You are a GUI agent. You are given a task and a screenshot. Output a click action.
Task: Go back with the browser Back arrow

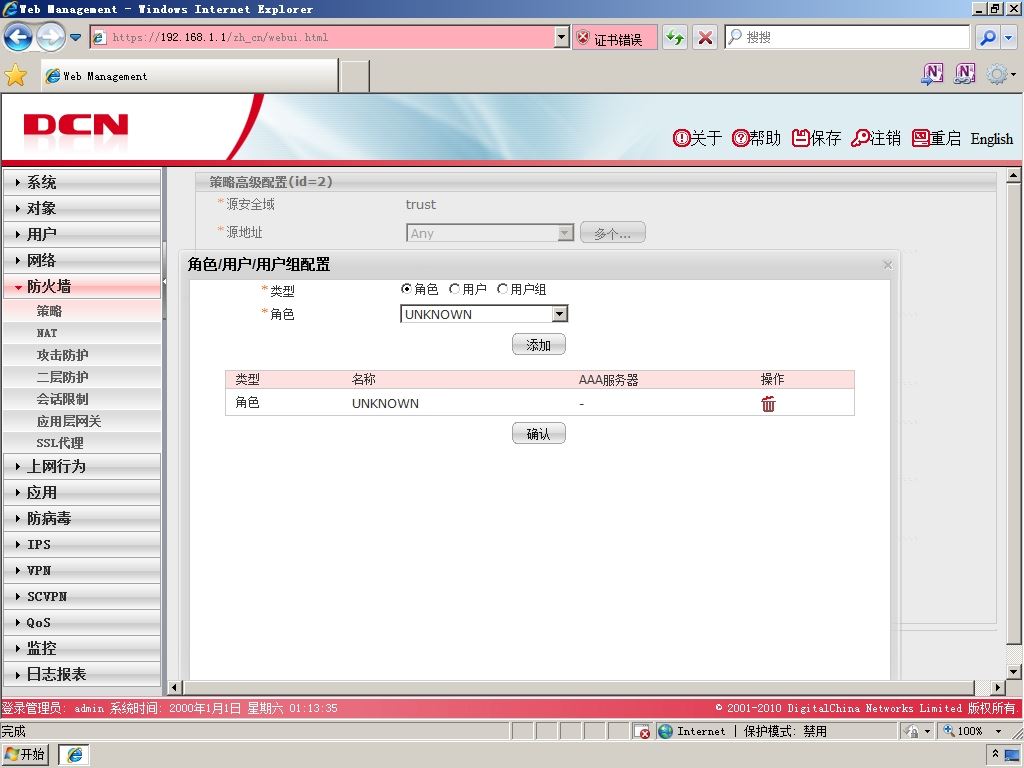click(x=18, y=37)
